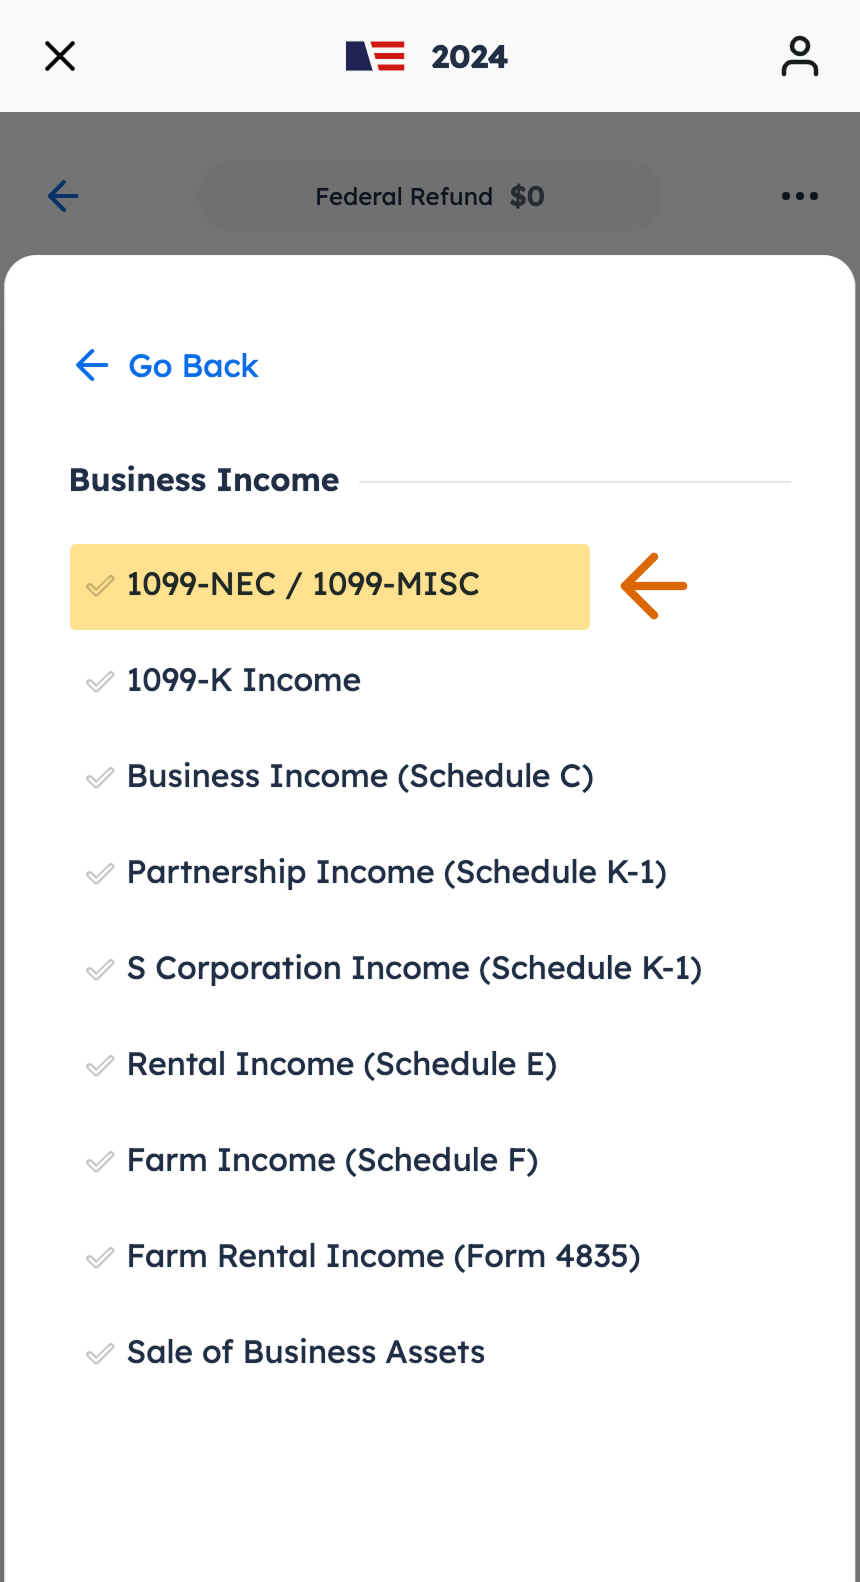Click the checkmark beside Farm Income (Schedule F)
This screenshot has width=860, height=1582.
99,1160
